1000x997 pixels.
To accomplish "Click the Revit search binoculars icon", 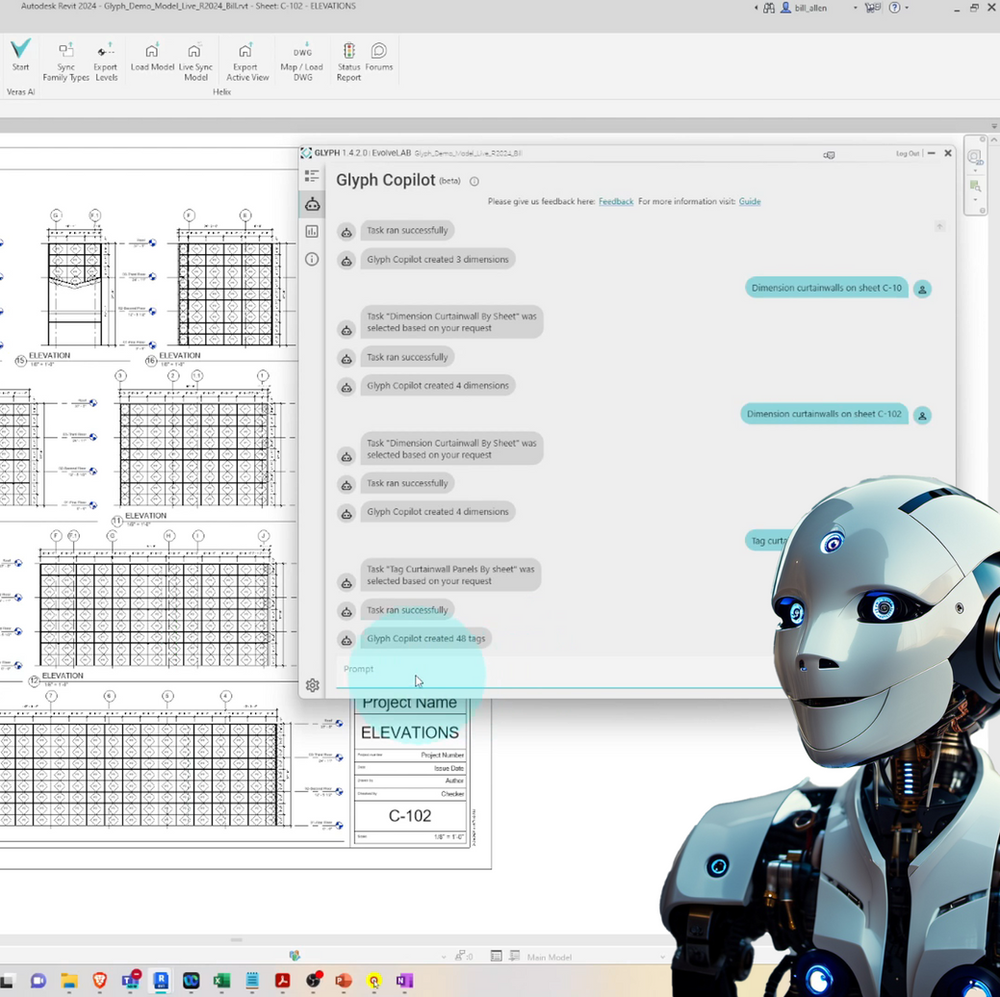I will click(769, 8).
